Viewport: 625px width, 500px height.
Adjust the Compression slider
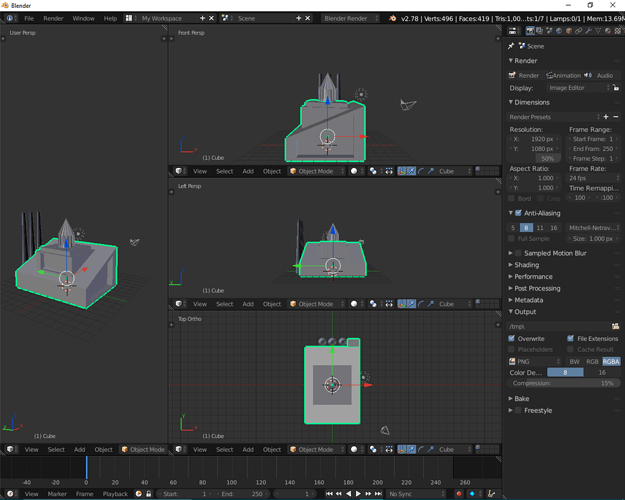(563, 383)
